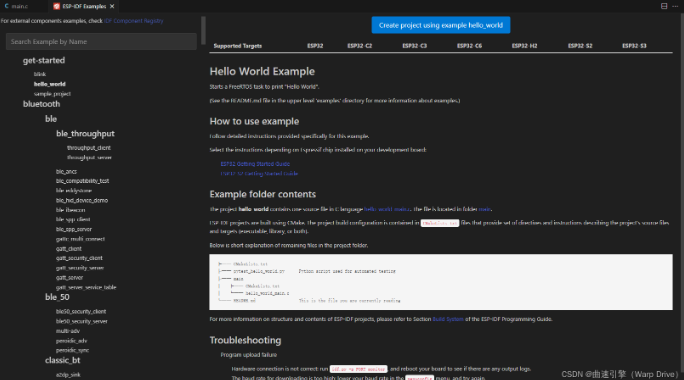Click the Troubleshooting heading

tap(245, 340)
